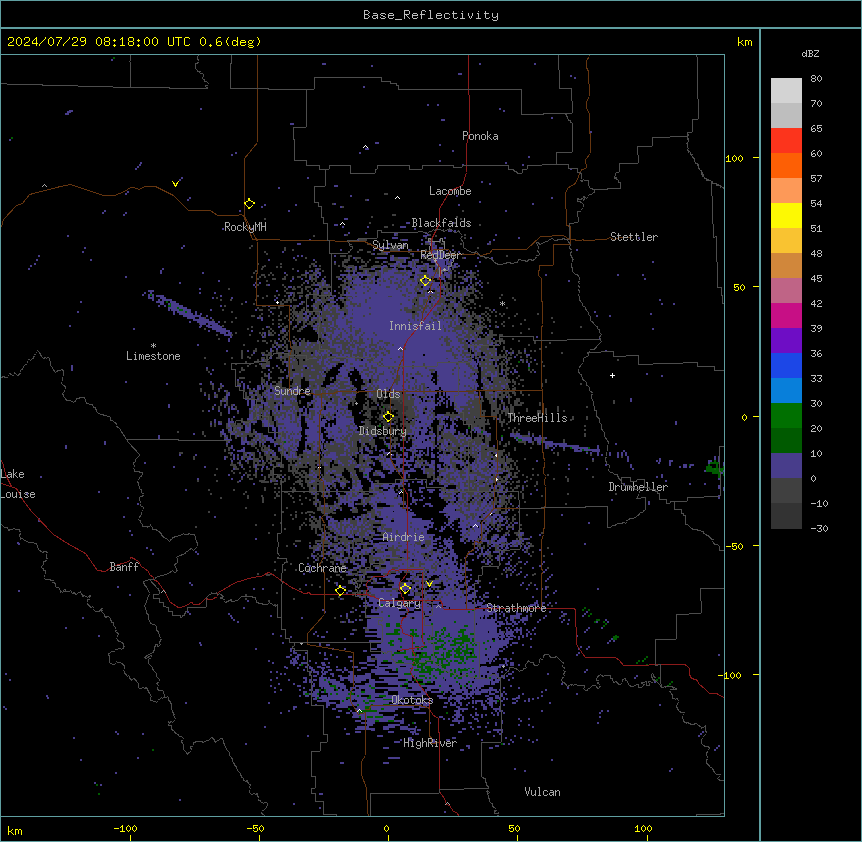Click the Innisfail town label
The height and width of the screenshot is (842, 862).
[415, 326]
